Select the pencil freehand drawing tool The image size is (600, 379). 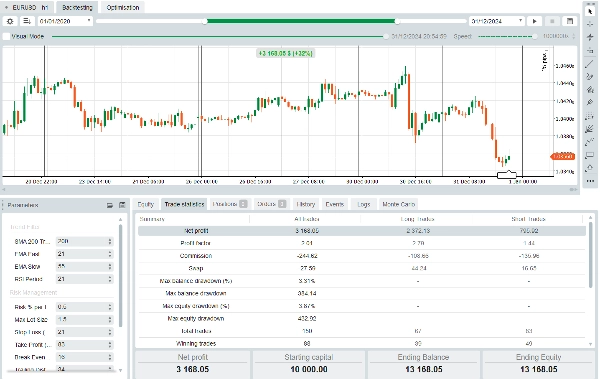(x=590, y=77)
